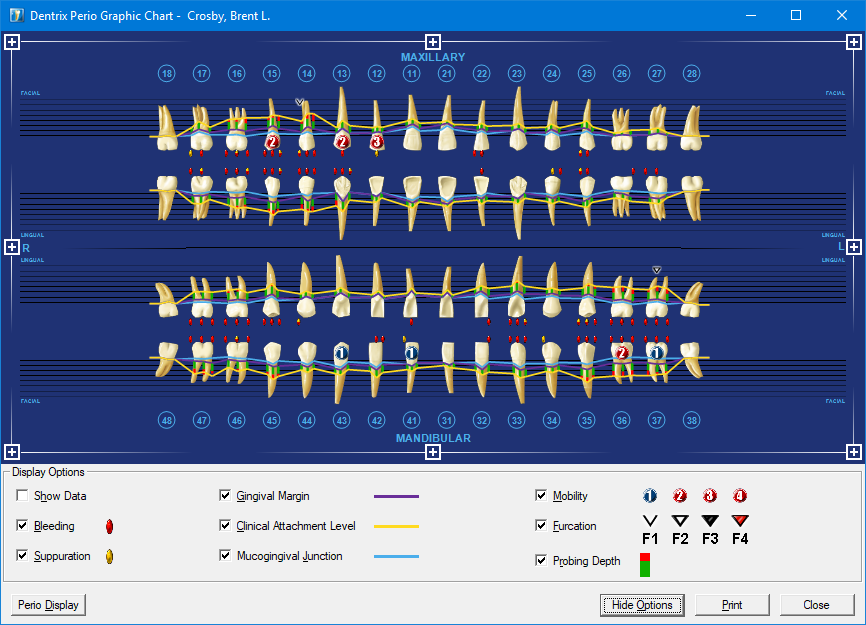Uncheck the Gingival Margin checkbox
The image size is (866, 625).
(225, 496)
